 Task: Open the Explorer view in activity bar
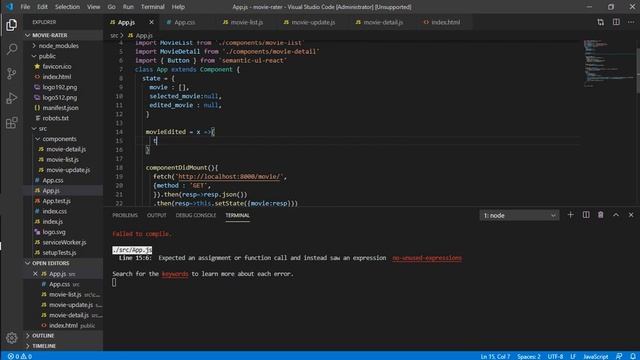tap(11, 25)
